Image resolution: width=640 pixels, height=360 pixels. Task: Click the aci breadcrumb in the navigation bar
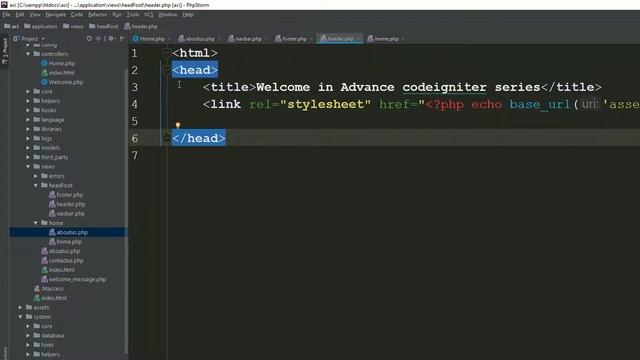coord(11,27)
